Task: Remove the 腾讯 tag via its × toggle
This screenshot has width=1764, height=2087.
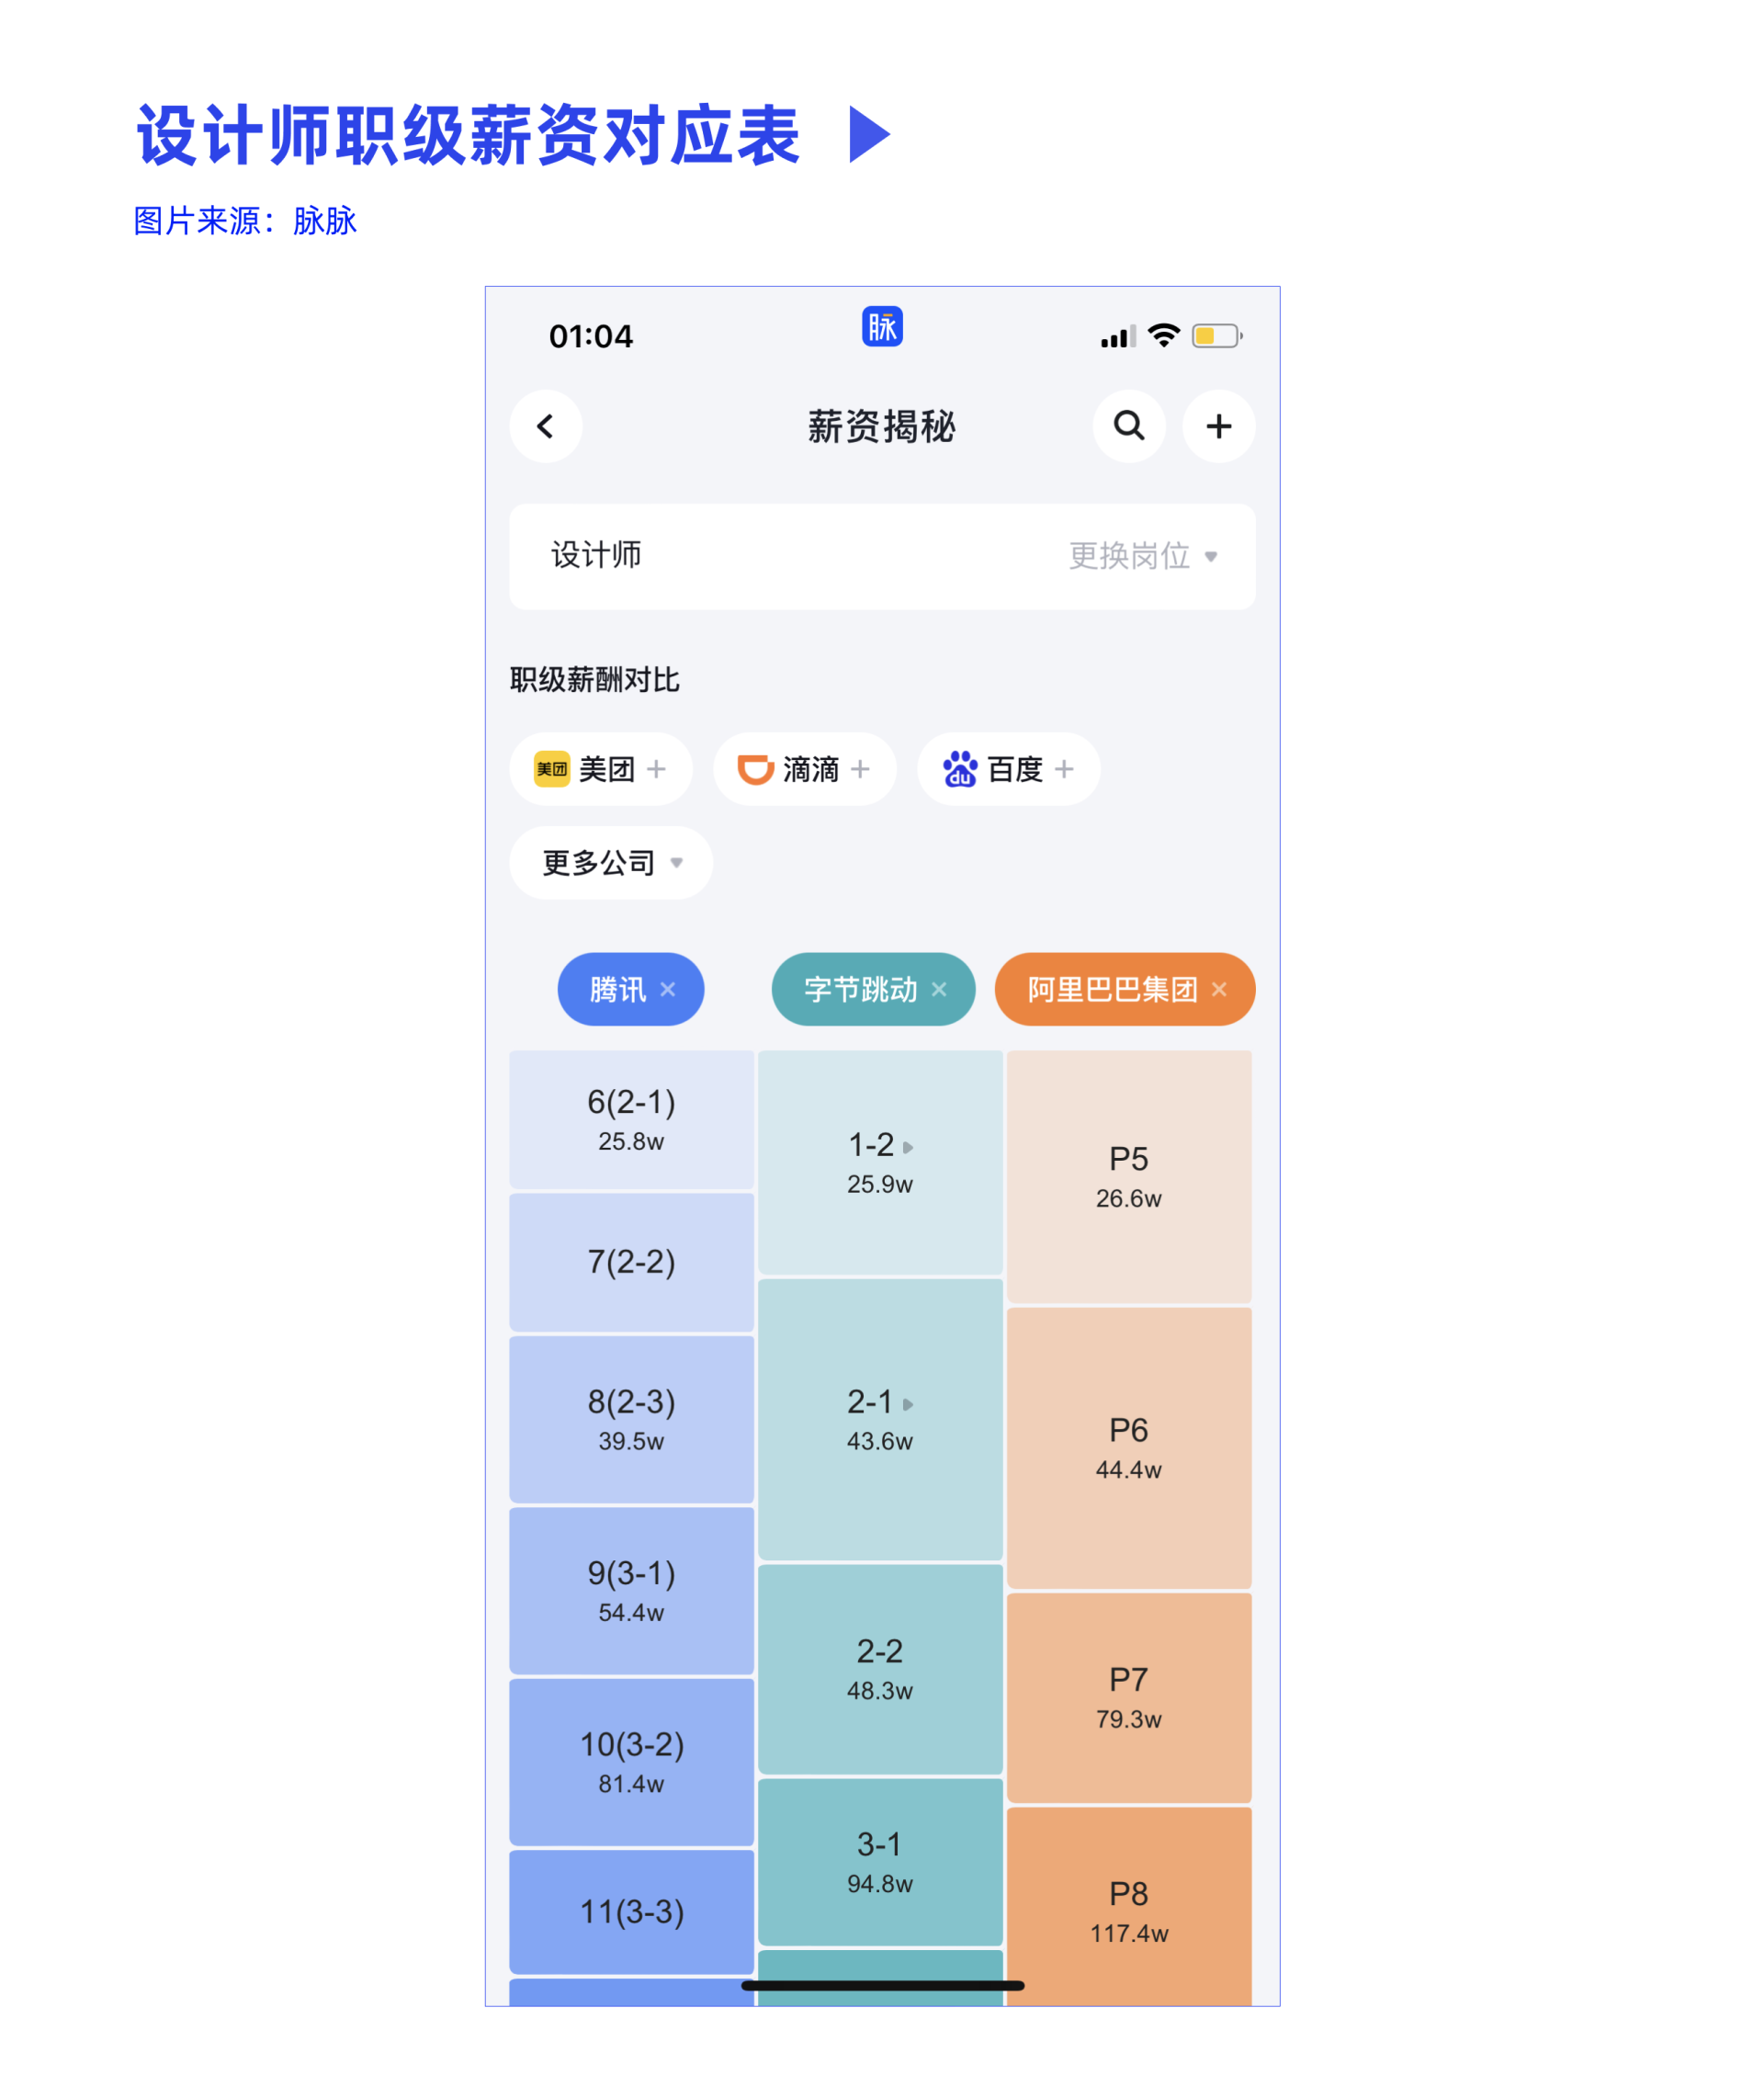Action: coord(671,990)
